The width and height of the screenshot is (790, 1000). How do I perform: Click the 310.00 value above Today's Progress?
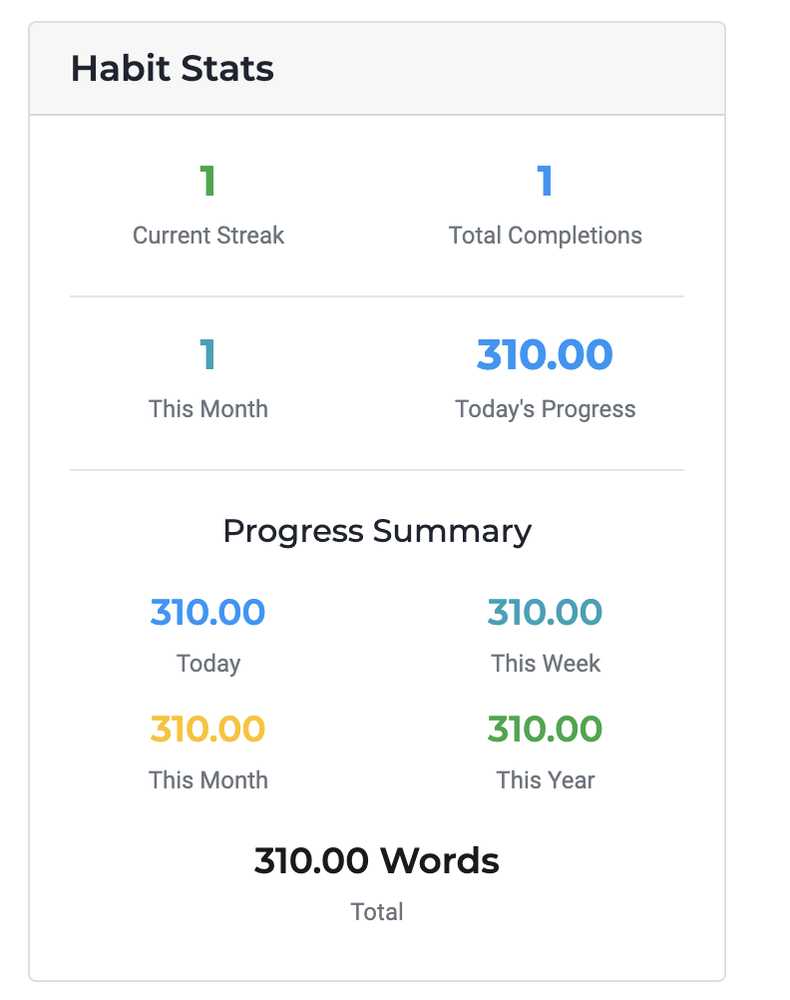click(x=545, y=355)
